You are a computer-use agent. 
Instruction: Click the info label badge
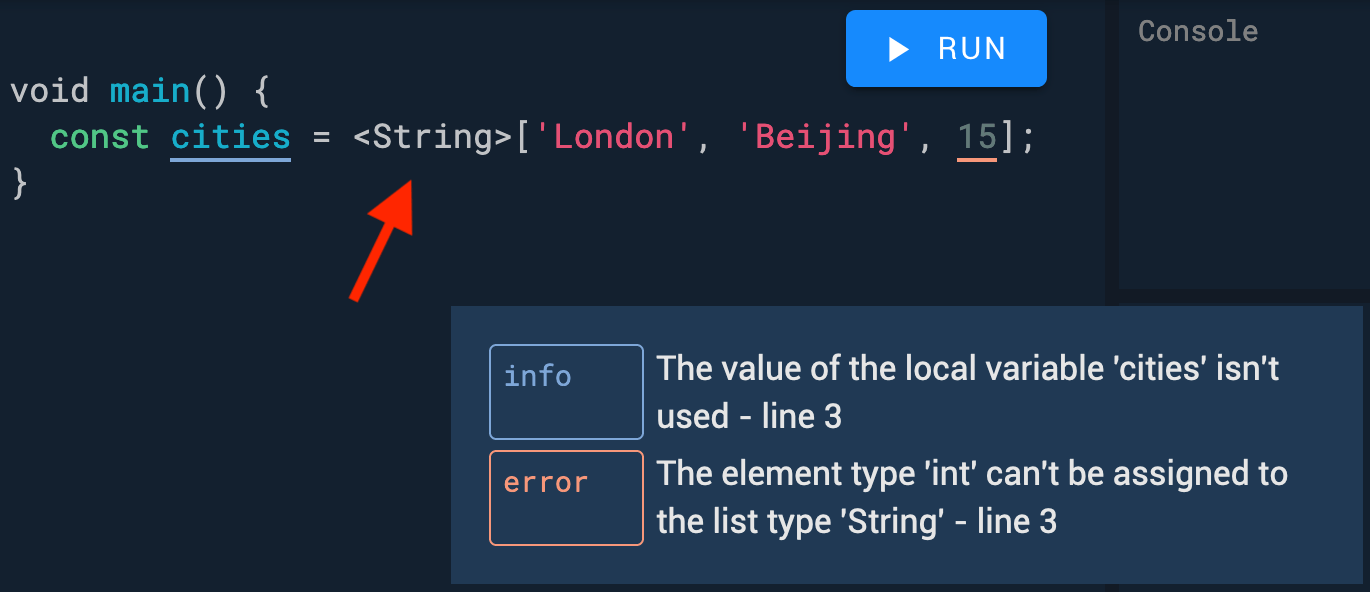566,392
